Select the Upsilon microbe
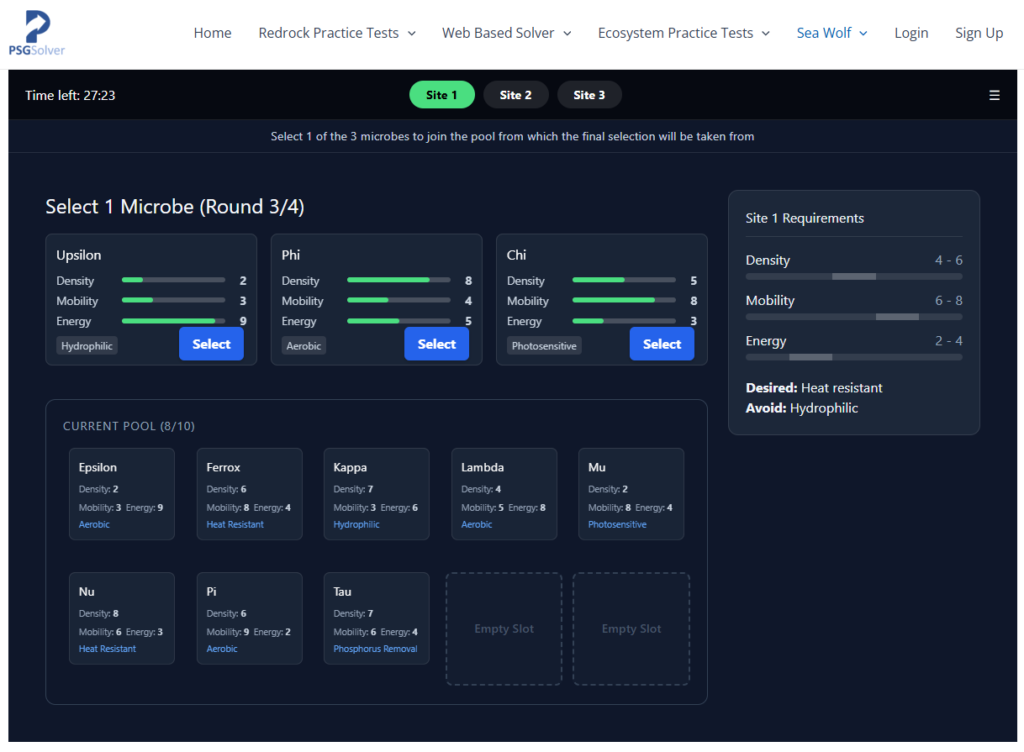1024x752 pixels. 211,344
